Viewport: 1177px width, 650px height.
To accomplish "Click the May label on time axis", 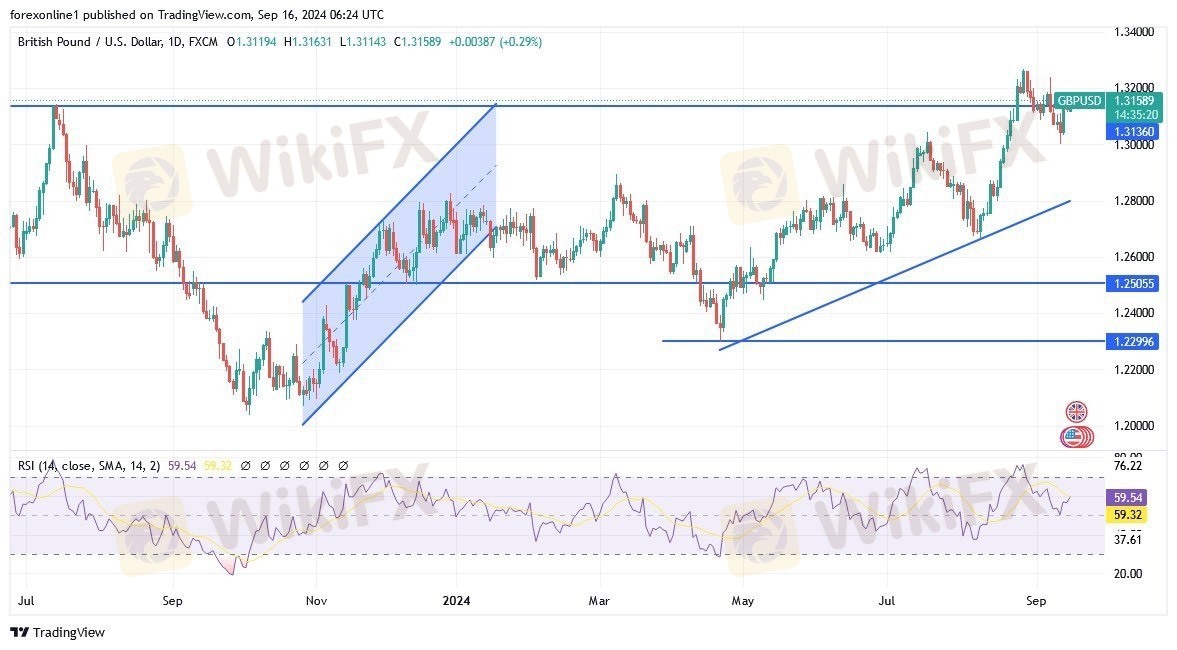I will [x=742, y=600].
